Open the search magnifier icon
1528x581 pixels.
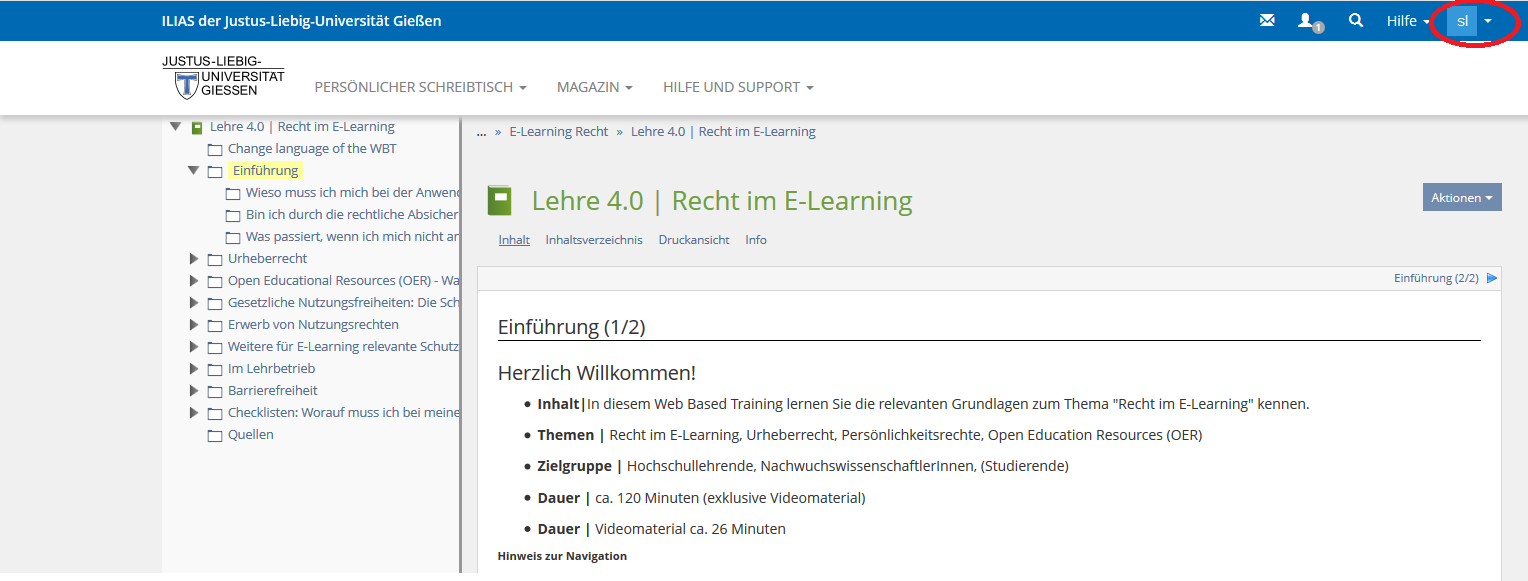pyautogui.click(x=1356, y=20)
